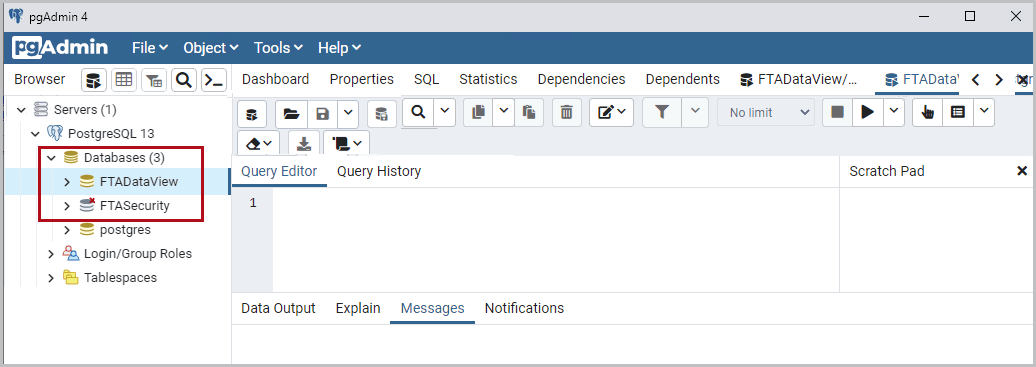This screenshot has width=1036, height=367.
Task: Switch to the Query History tab
Action: [379, 171]
